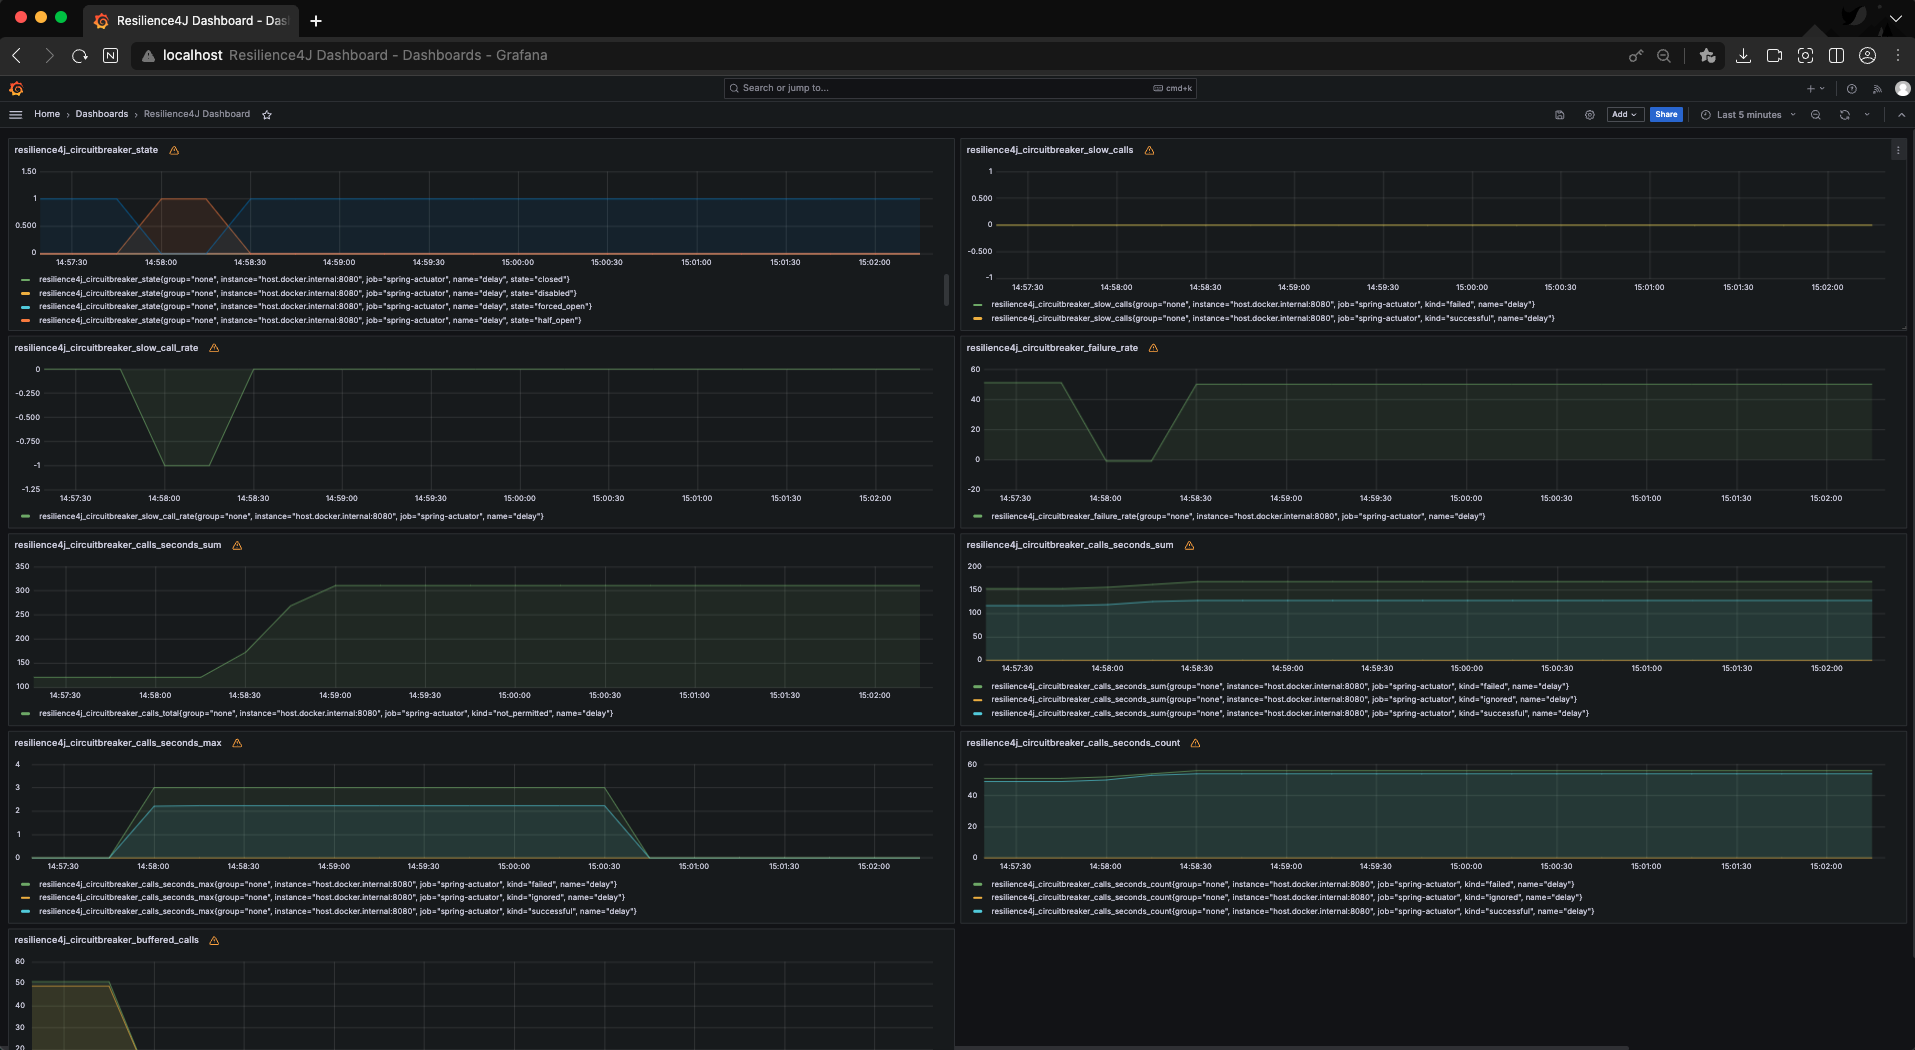
Task: Click warning icon on failure_rate panel
Action: (x=1153, y=348)
